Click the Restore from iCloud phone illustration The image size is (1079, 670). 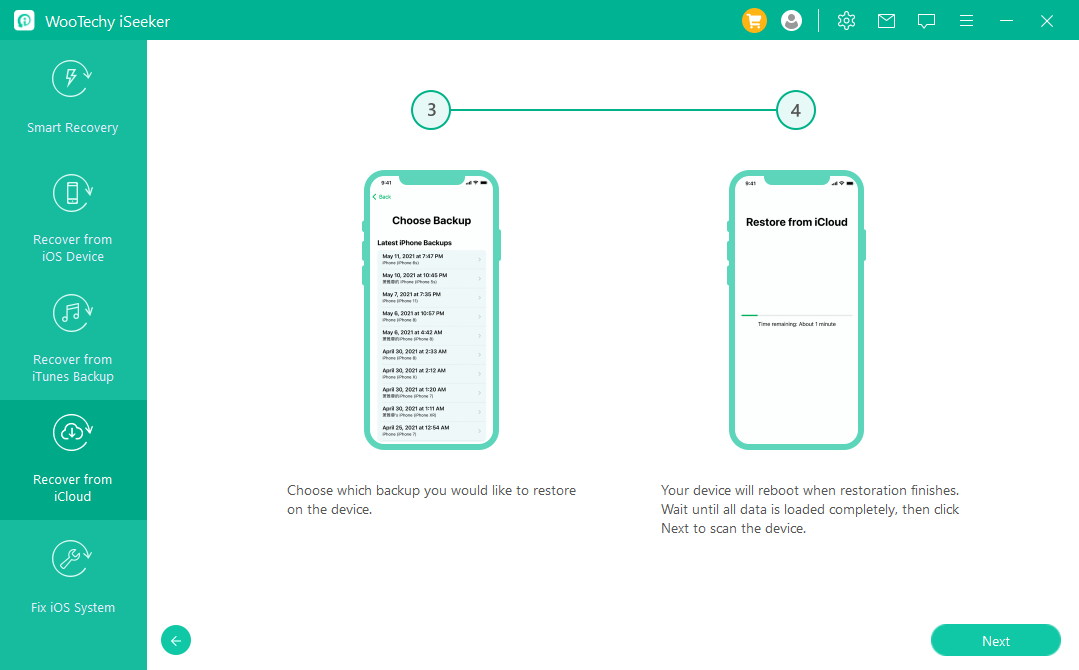tap(796, 310)
